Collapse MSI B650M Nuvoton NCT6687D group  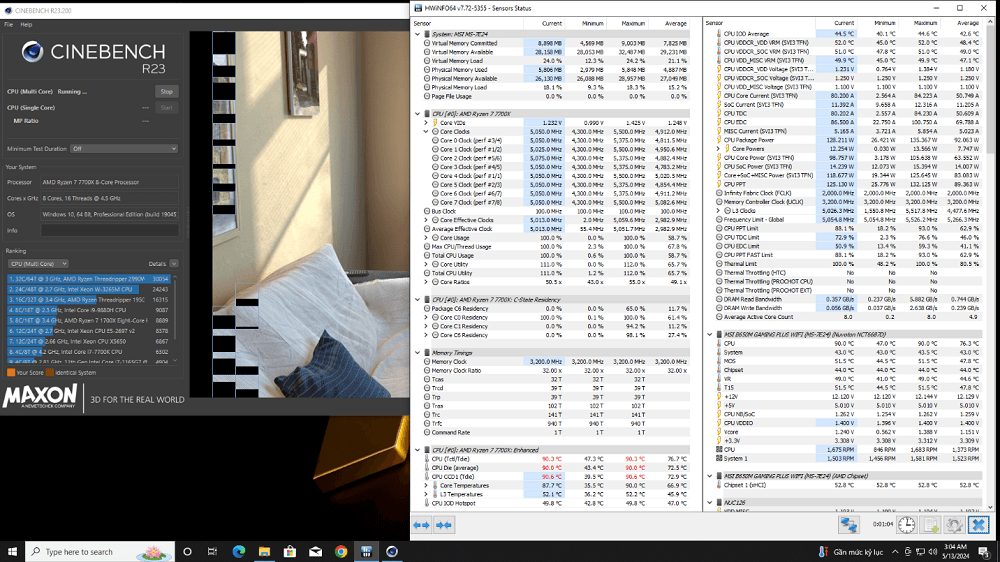[710, 334]
